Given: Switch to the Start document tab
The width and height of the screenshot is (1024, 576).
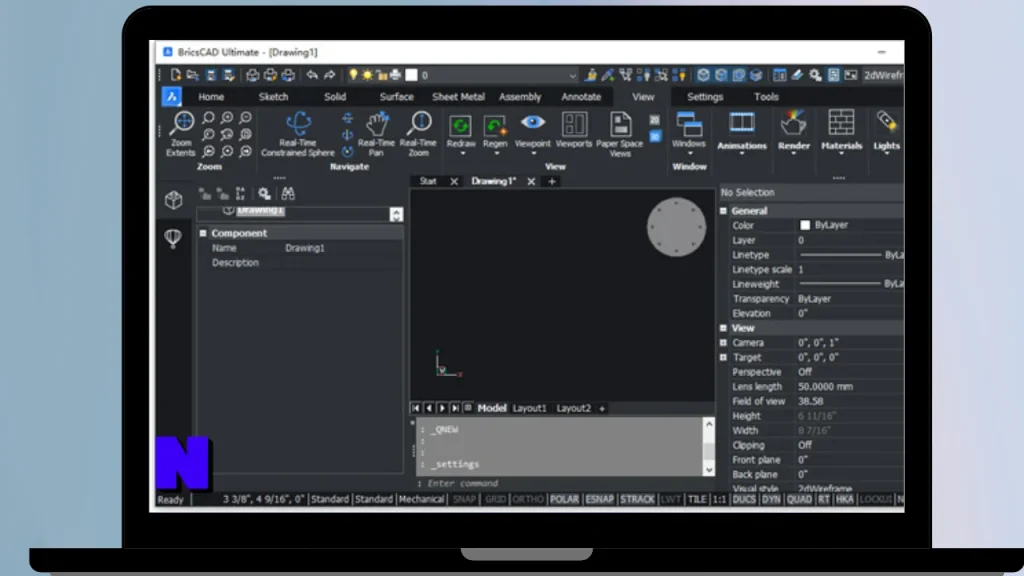Looking at the screenshot, I should pos(428,182).
